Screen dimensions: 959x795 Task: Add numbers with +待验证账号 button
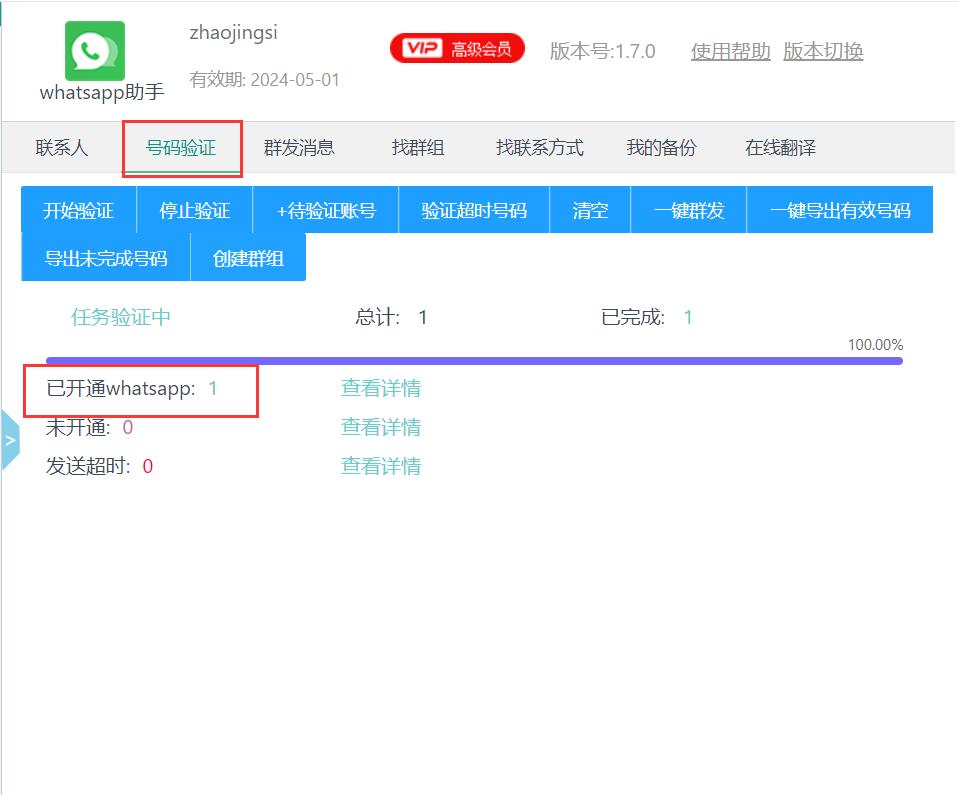(326, 210)
